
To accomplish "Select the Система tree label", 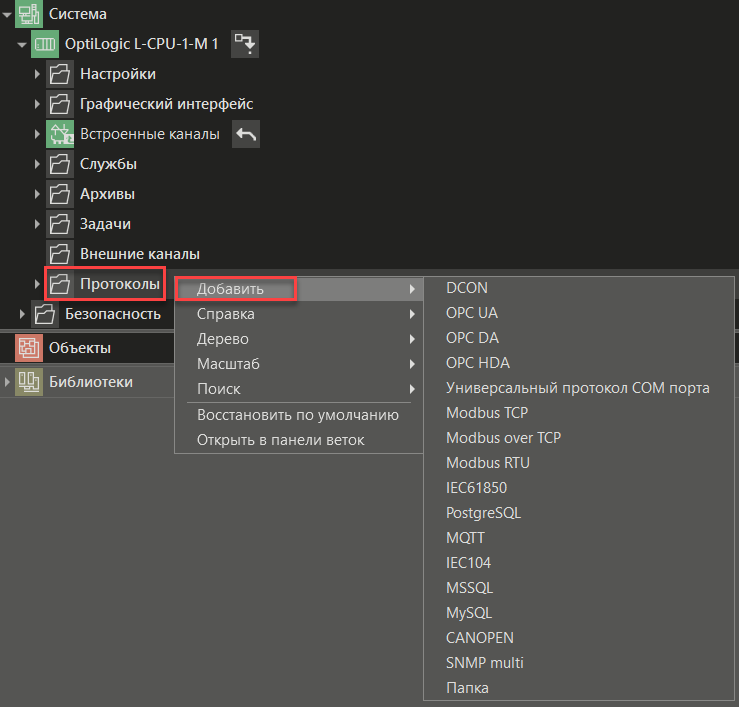I will (78, 14).
